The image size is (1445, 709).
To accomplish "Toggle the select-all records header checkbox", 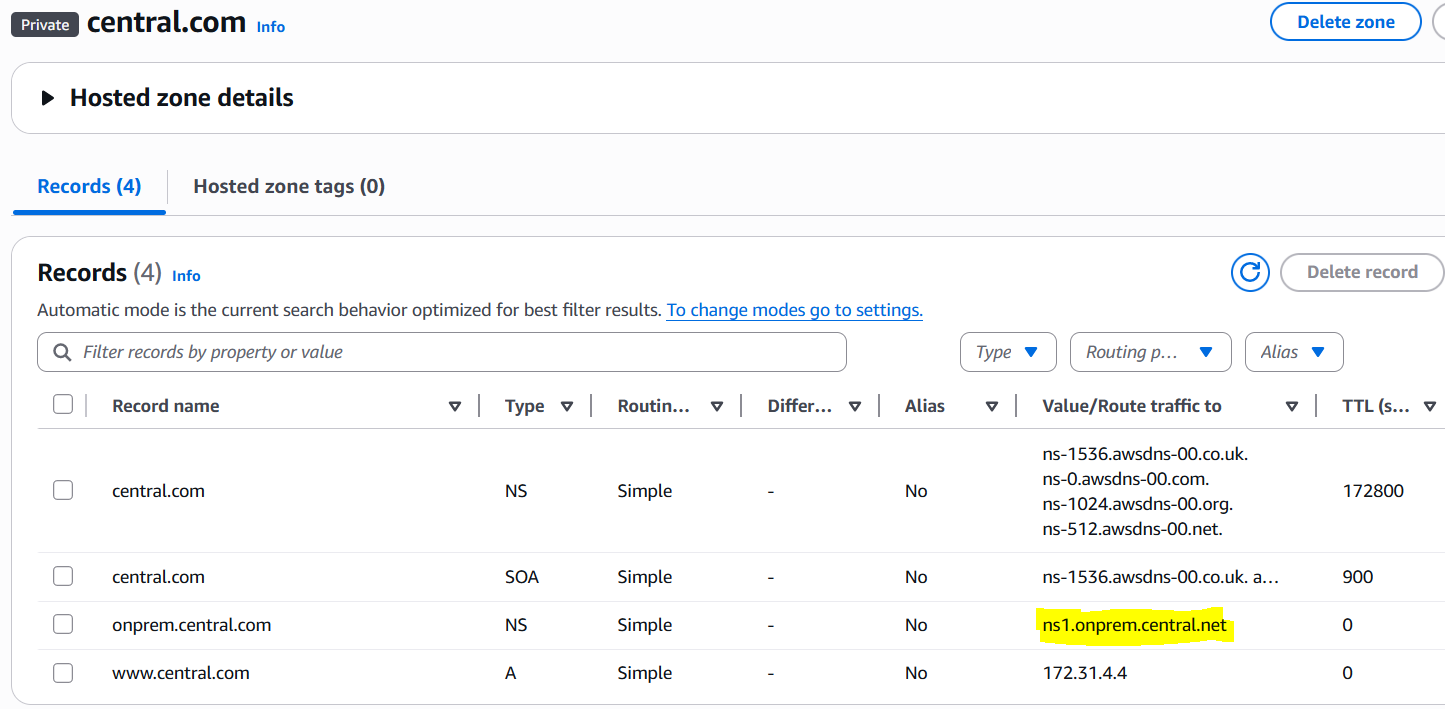I will pyautogui.click(x=63, y=405).
